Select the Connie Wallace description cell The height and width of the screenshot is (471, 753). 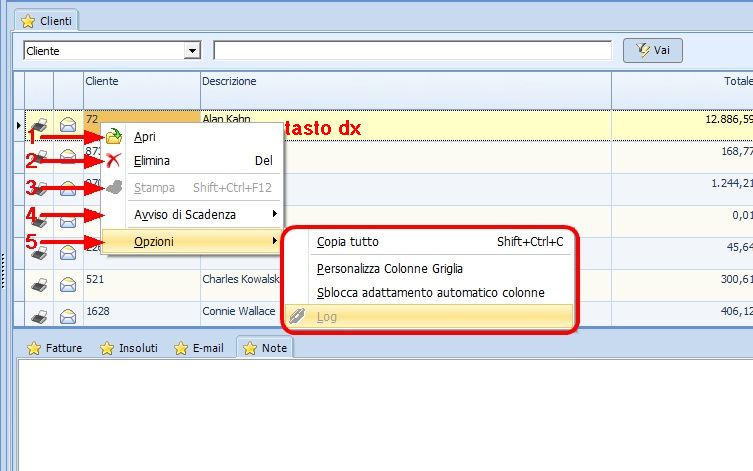point(240,314)
